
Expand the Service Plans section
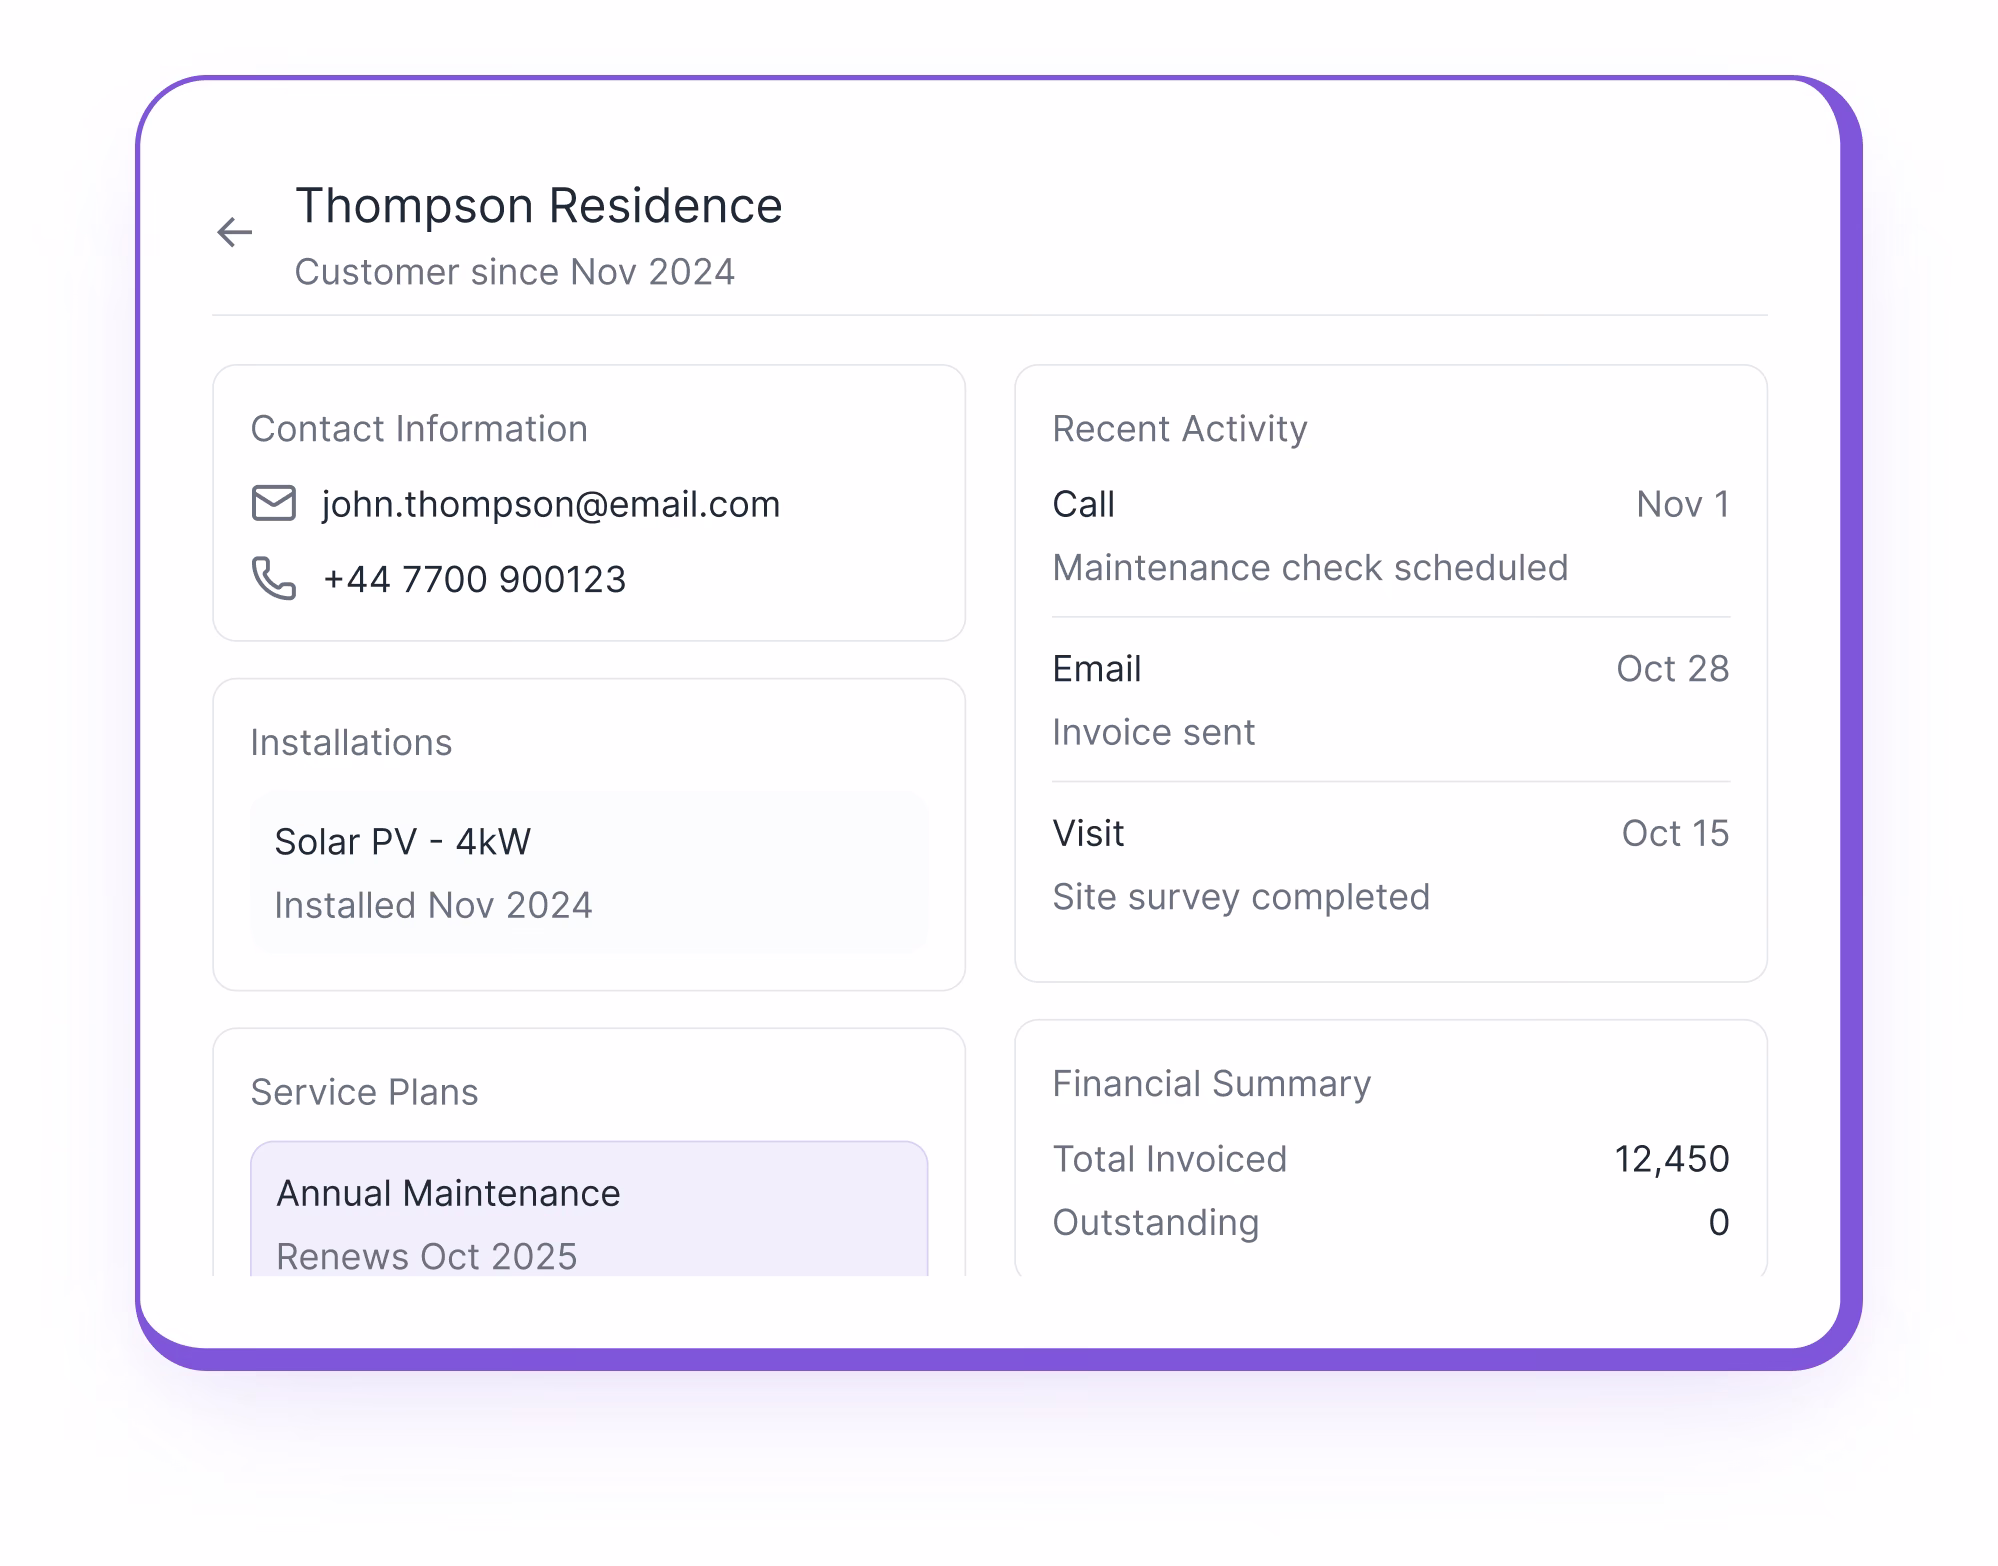point(365,1091)
